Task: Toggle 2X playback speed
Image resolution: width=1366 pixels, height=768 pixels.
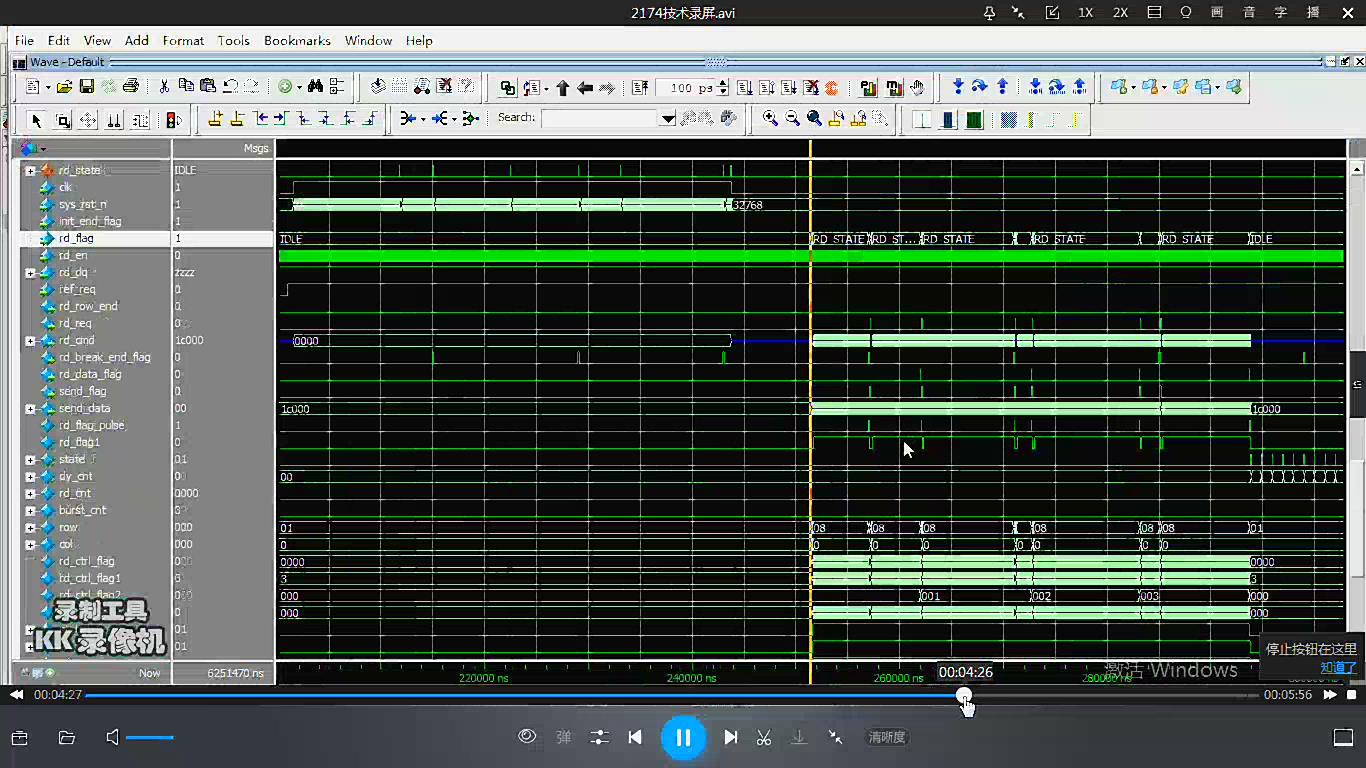Action: (x=1120, y=13)
